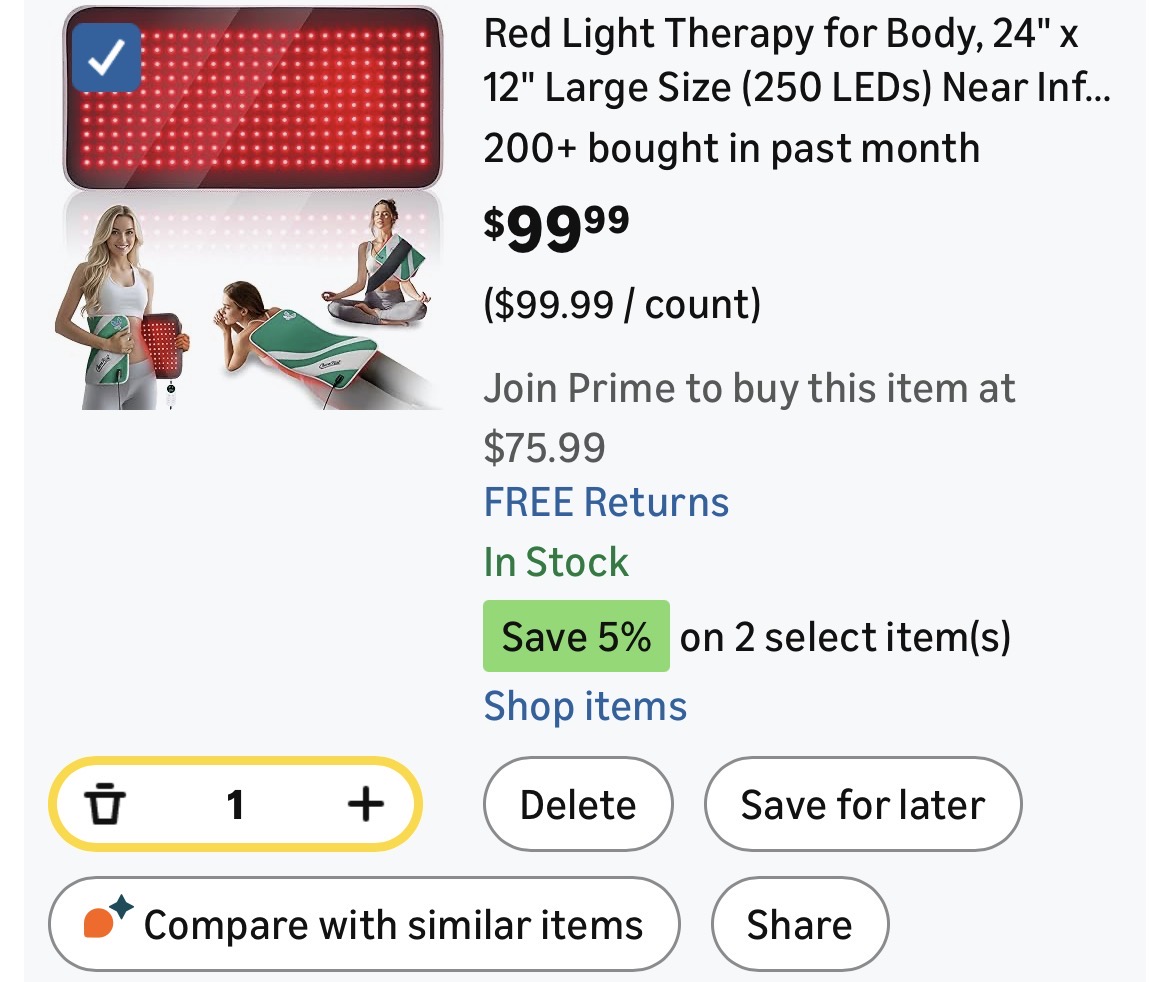The image size is (1170, 982).
Task: Click the "on 2 select item(s)" text
Action: point(845,637)
